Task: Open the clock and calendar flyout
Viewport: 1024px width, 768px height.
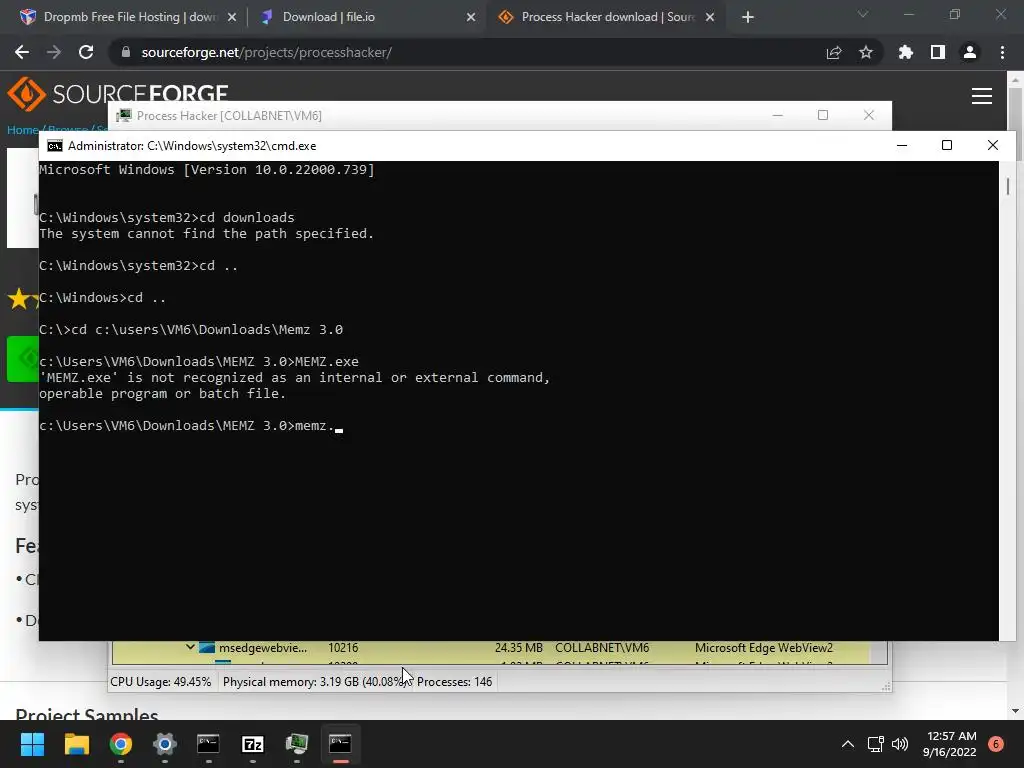Action: [x=950, y=744]
